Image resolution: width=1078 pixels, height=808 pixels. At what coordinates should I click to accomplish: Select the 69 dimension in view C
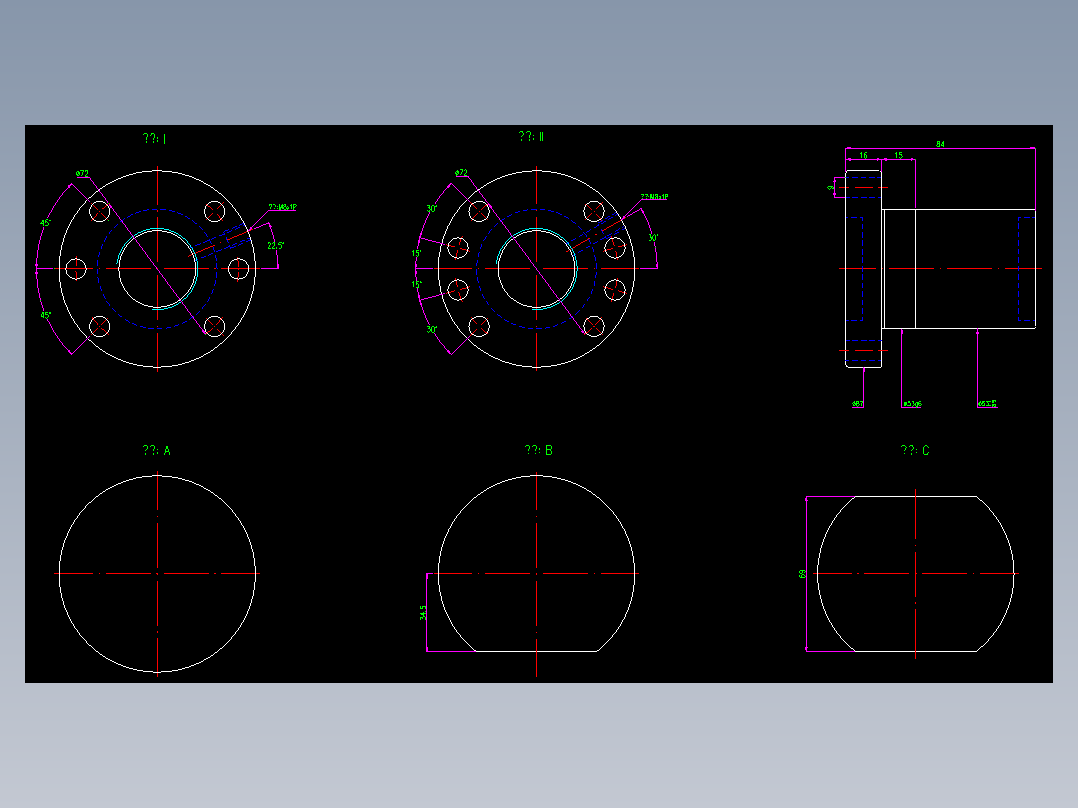(802, 574)
